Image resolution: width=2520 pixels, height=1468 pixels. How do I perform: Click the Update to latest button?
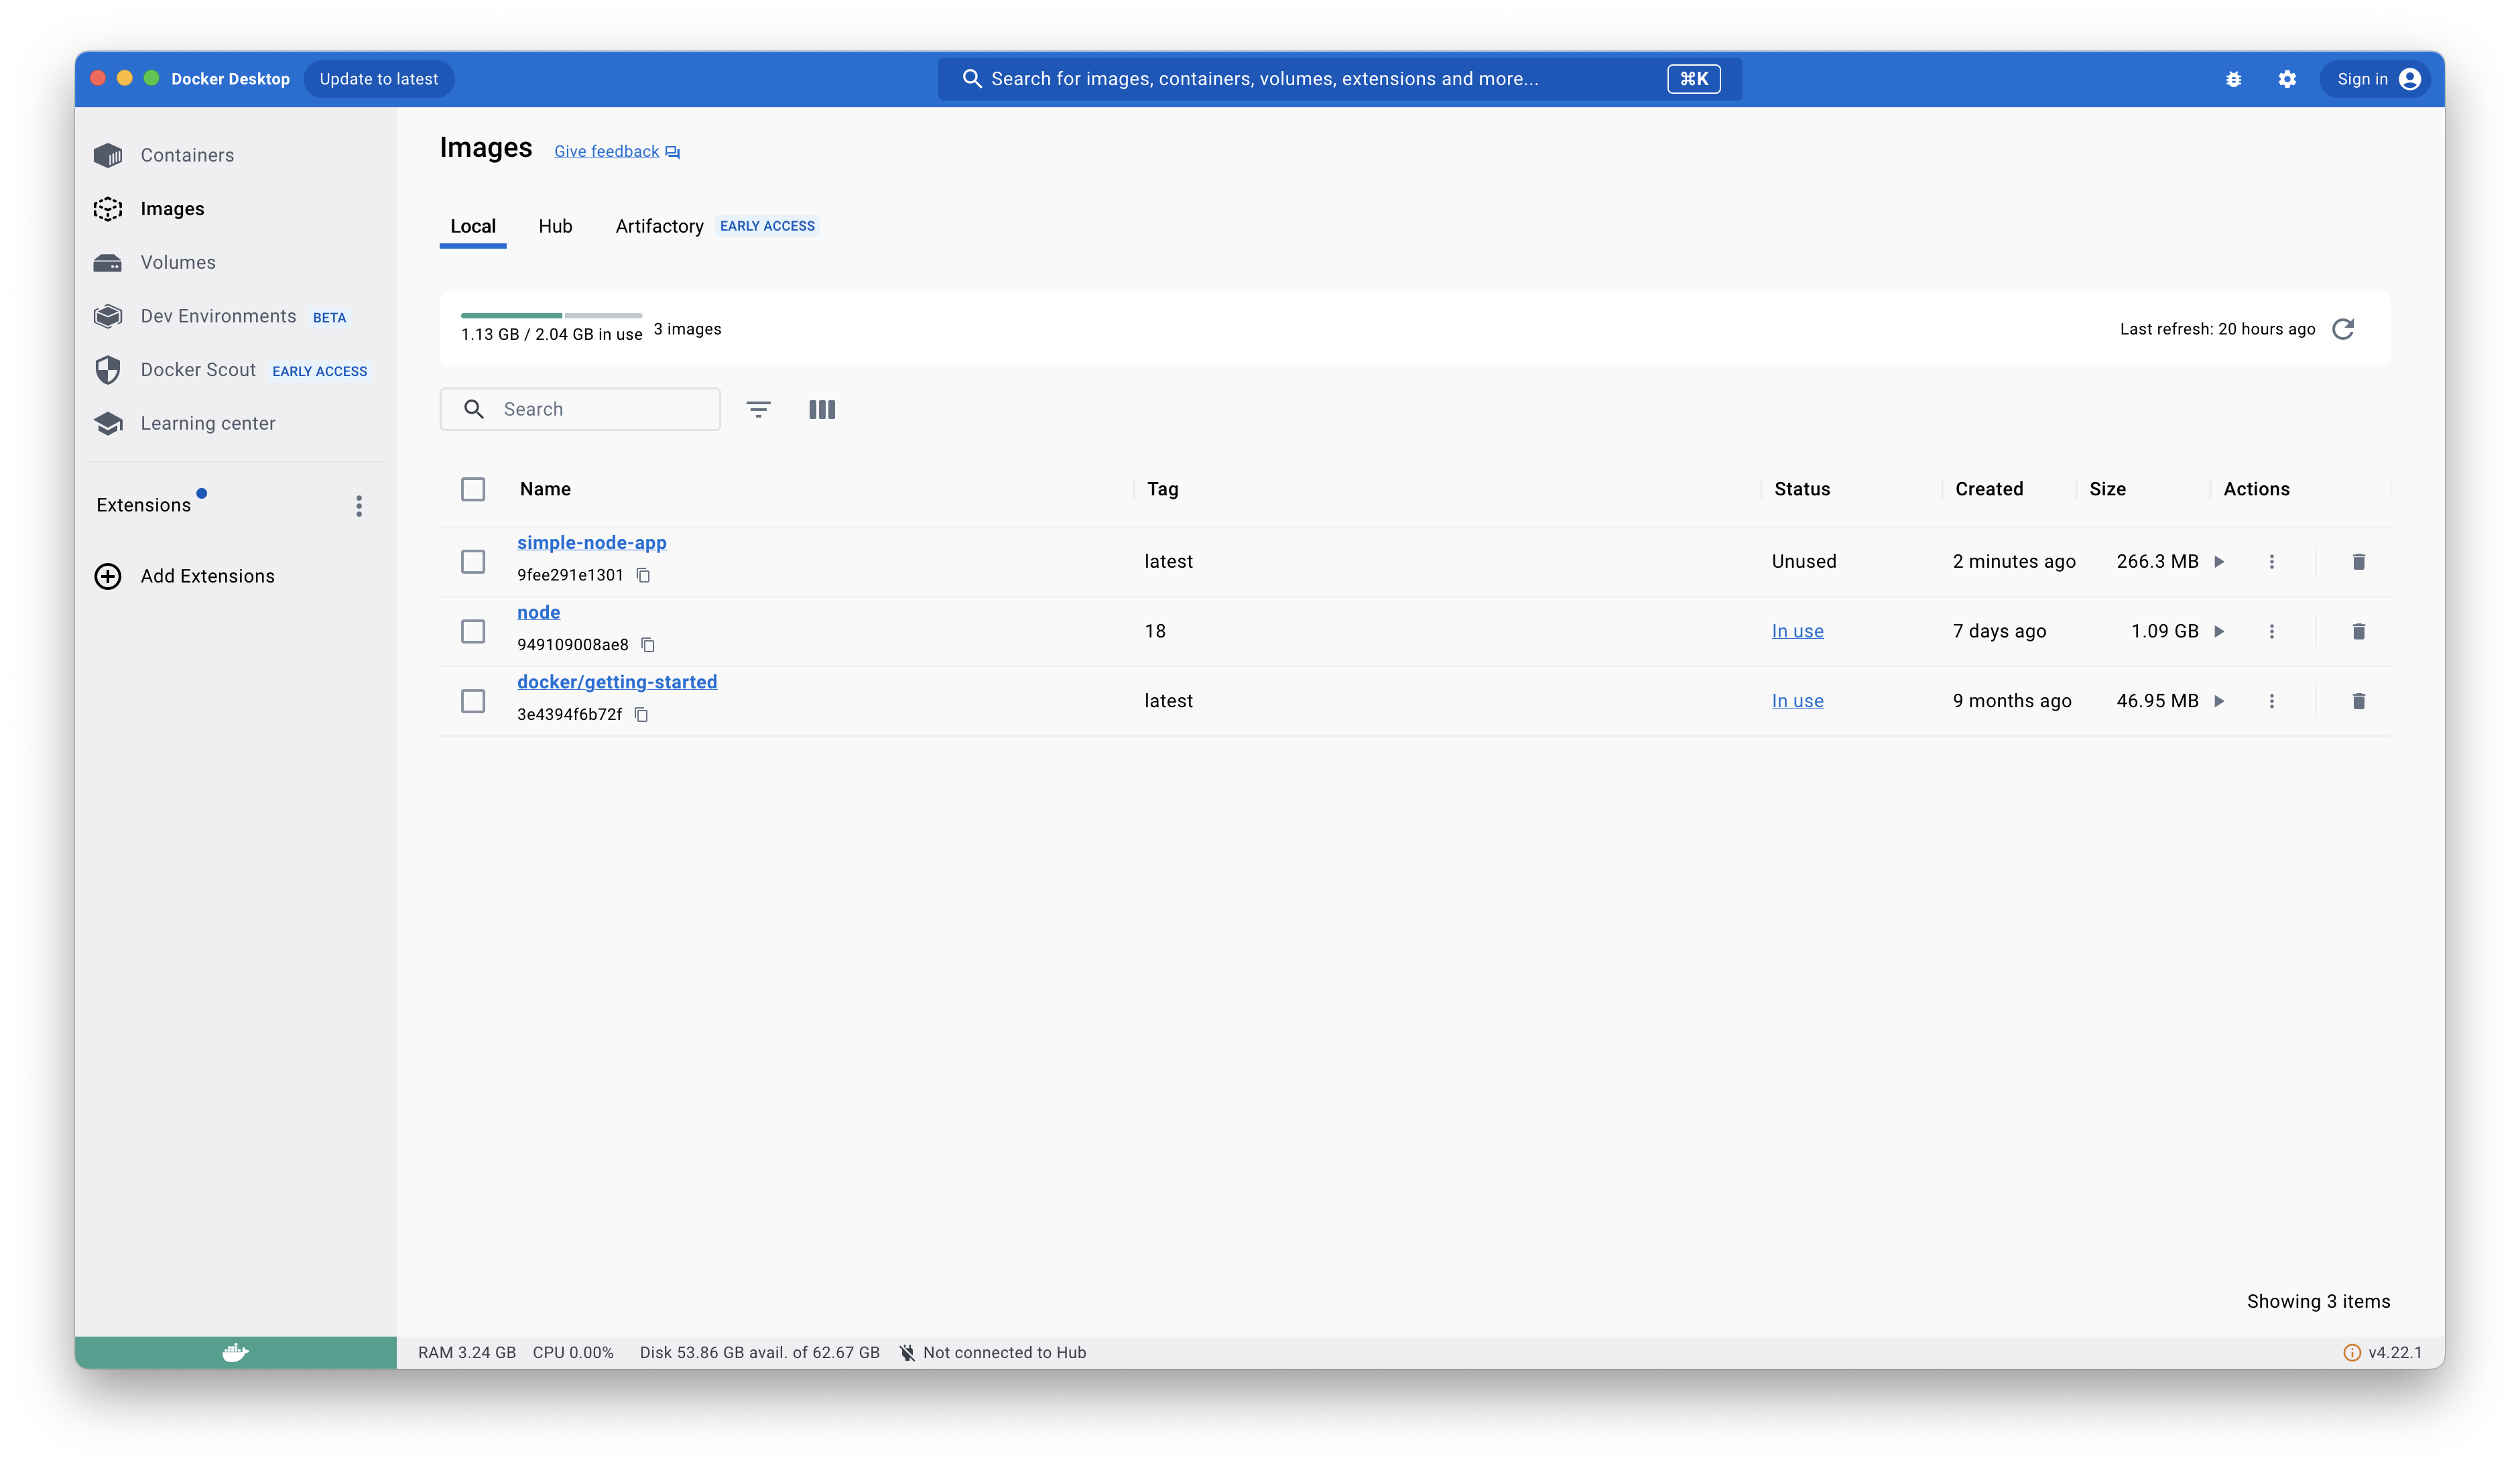pos(378,79)
